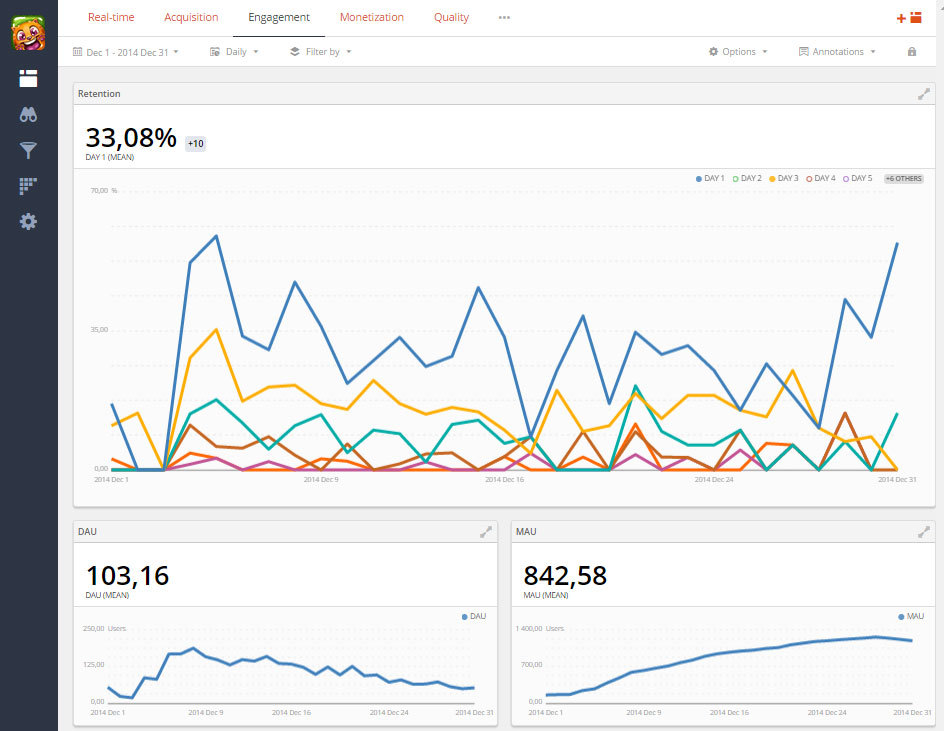The width and height of the screenshot is (944, 731).
Task: Click the lock icon in toolbar
Action: pos(911,52)
